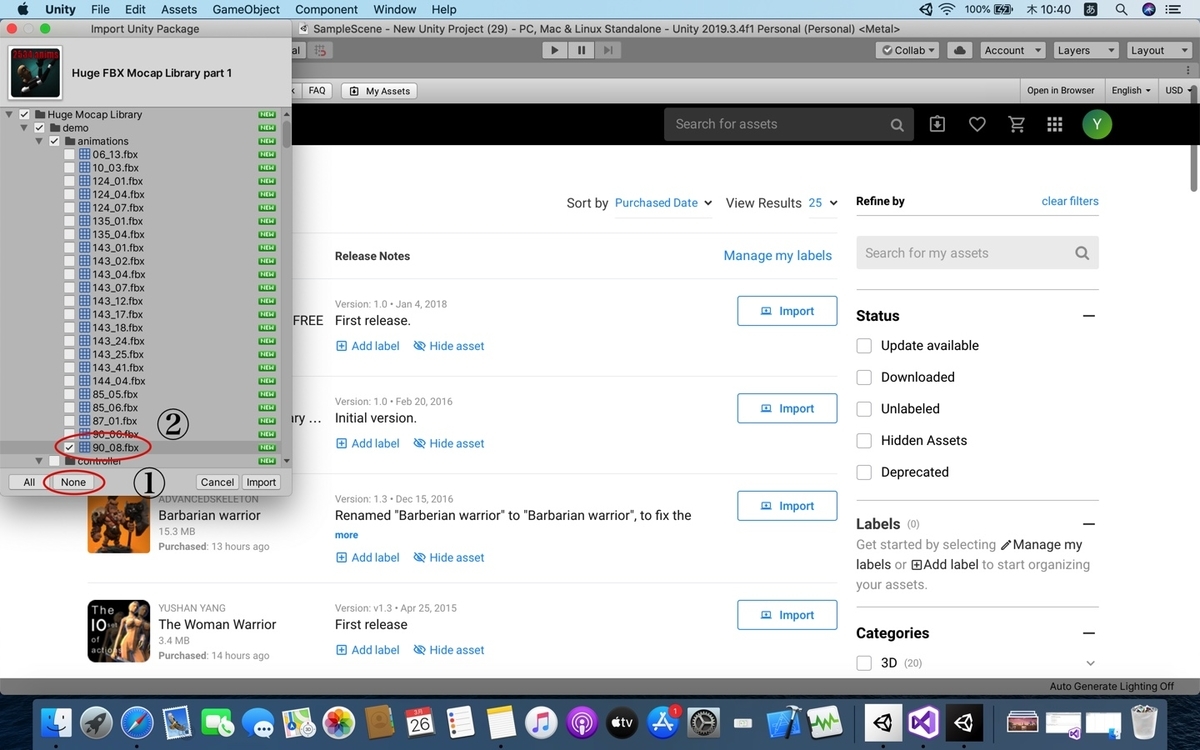The height and width of the screenshot is (750, 1200).
Task: Check the 3D category checkbox
Action: tap(864, 663)
